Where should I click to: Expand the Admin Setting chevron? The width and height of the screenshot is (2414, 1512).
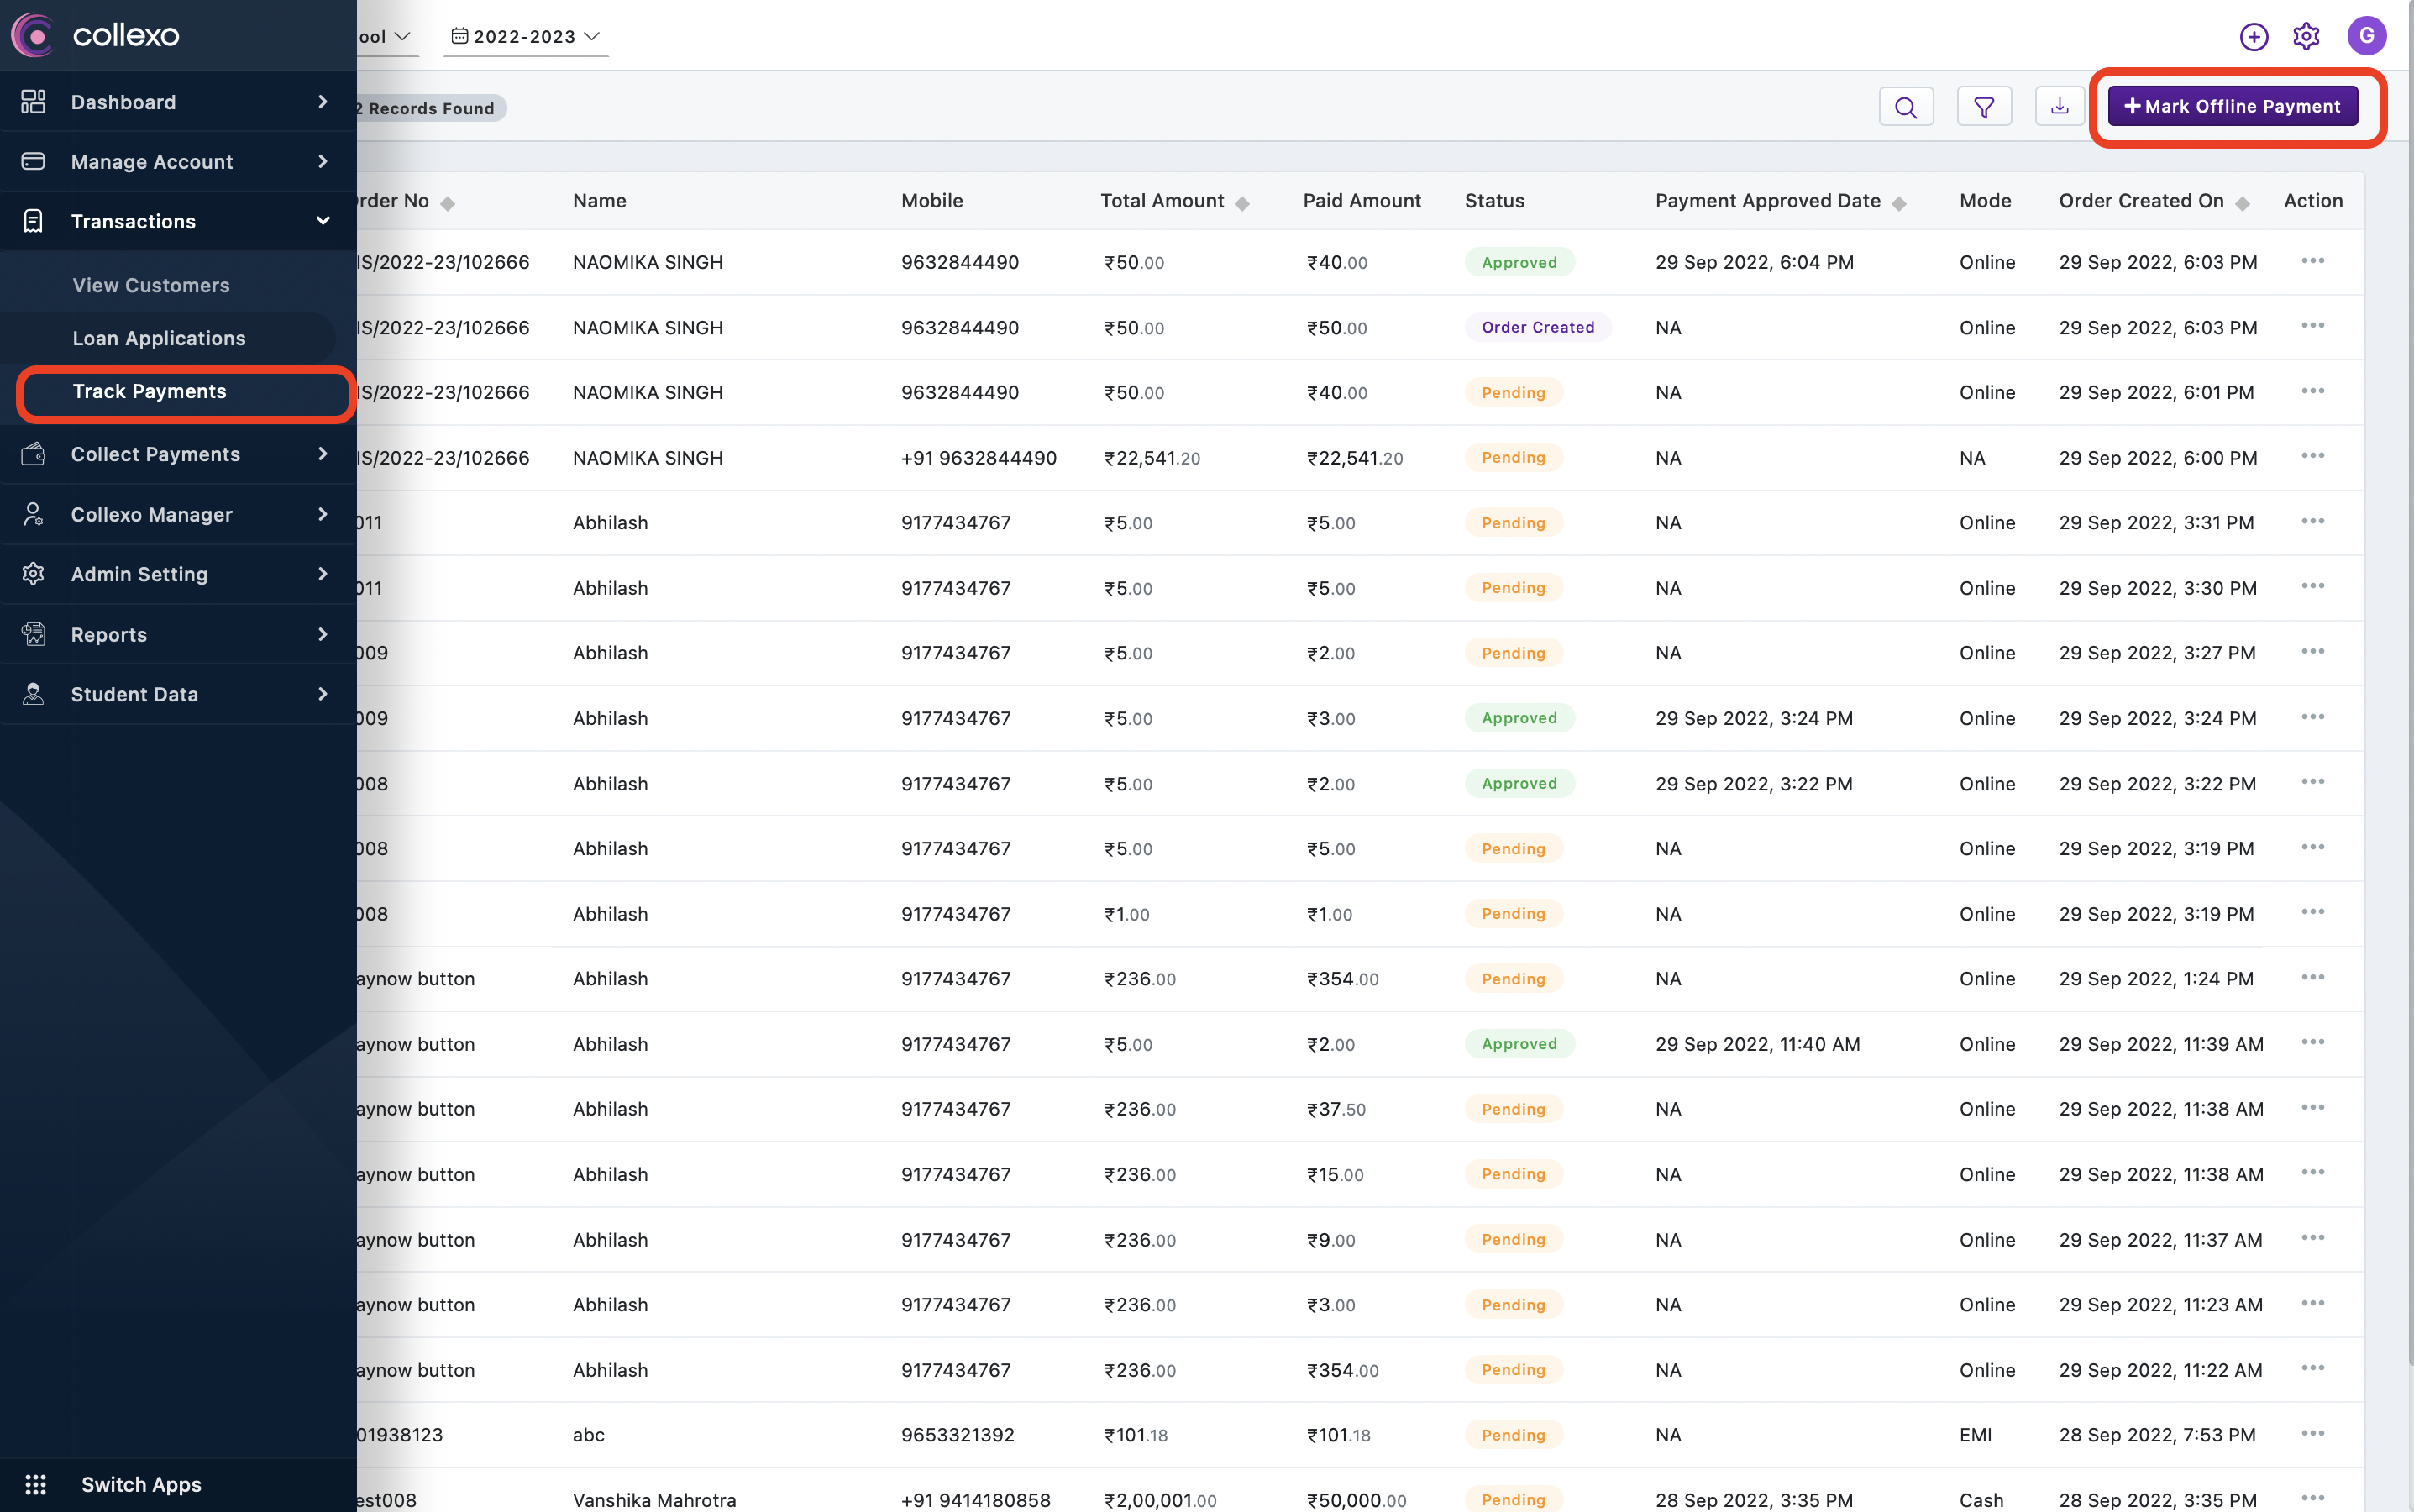322,573
